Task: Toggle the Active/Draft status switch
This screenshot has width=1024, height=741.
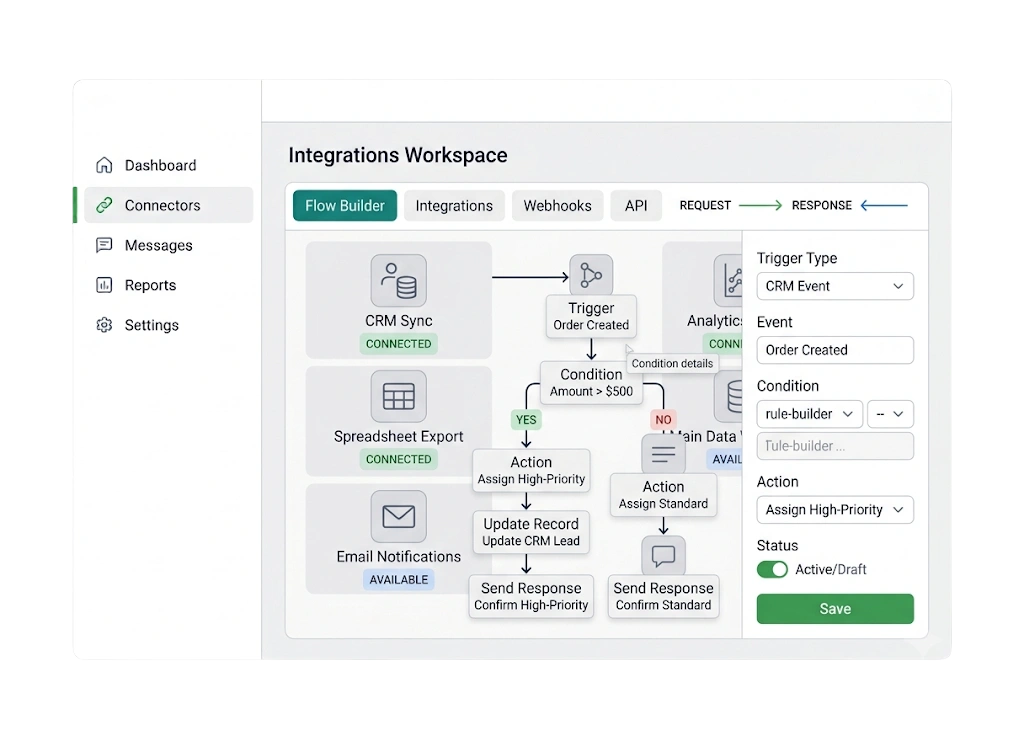Action: click(x=773, y=569)
